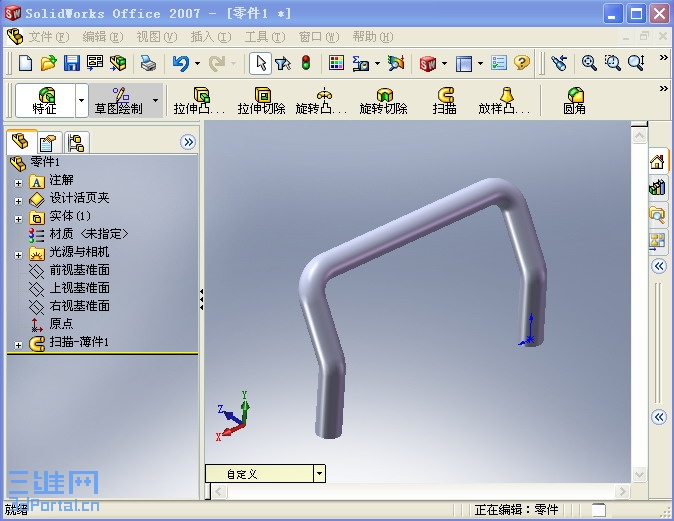The image size is (674, 521).
Task: Select the 零件1 root tree node
Action: [45, 162]
